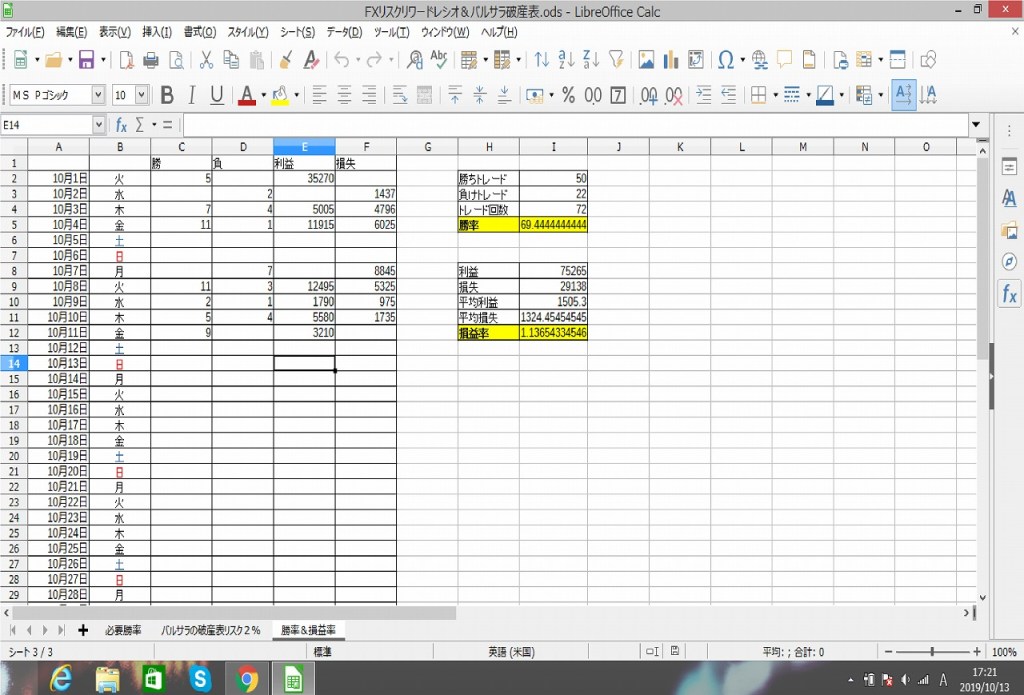Add a new sheet with plus button

[x=82, y=630]
